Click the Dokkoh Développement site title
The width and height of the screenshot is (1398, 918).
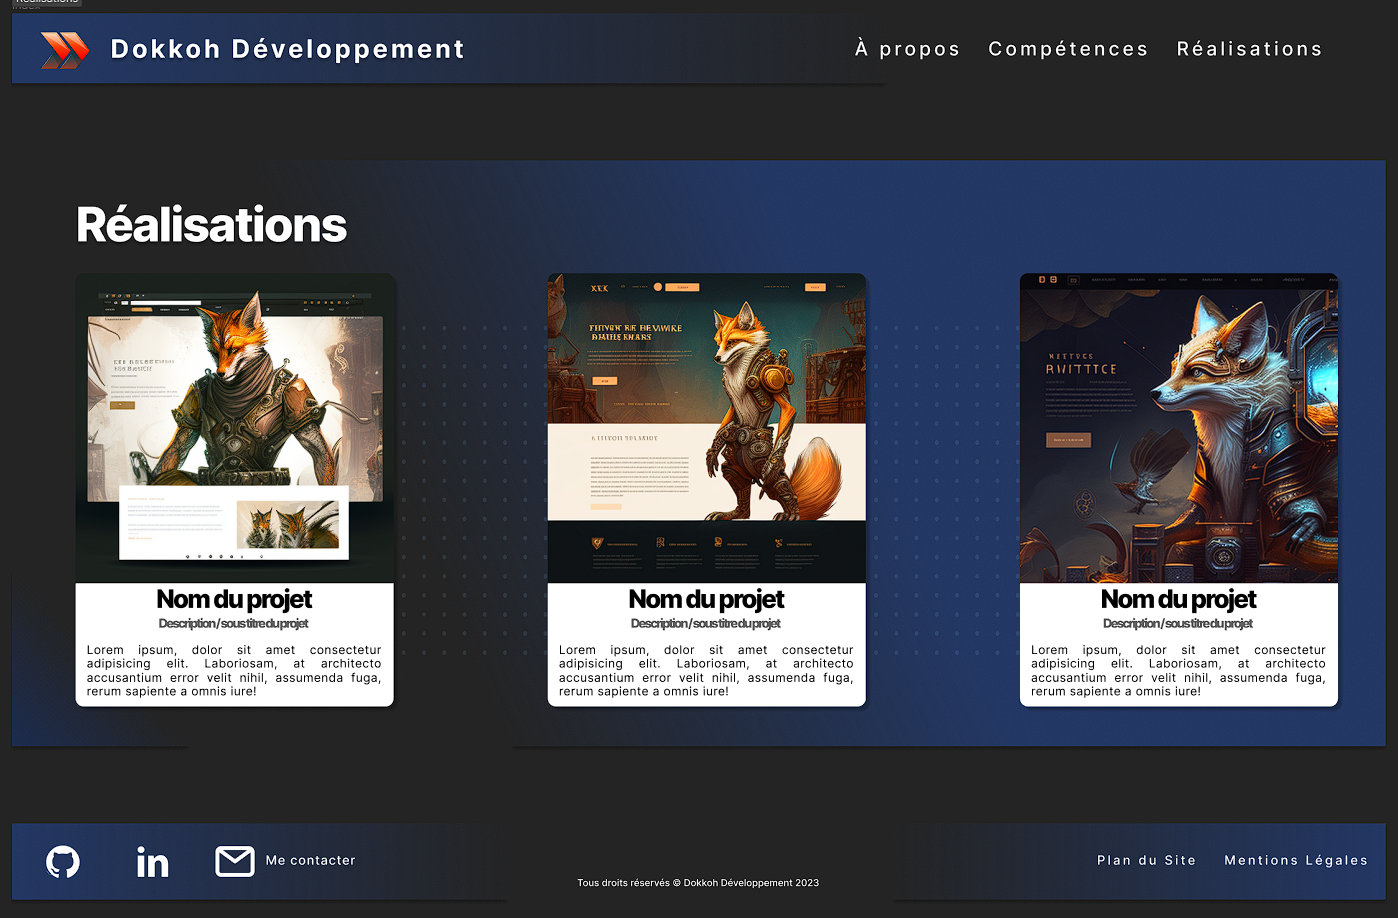coord(288,47)
